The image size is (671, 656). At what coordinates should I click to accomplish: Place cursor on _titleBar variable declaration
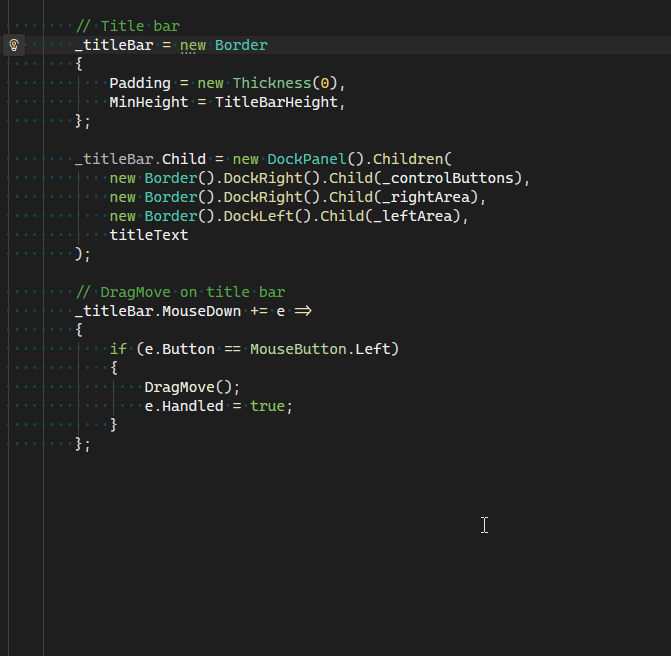point(114,45)
